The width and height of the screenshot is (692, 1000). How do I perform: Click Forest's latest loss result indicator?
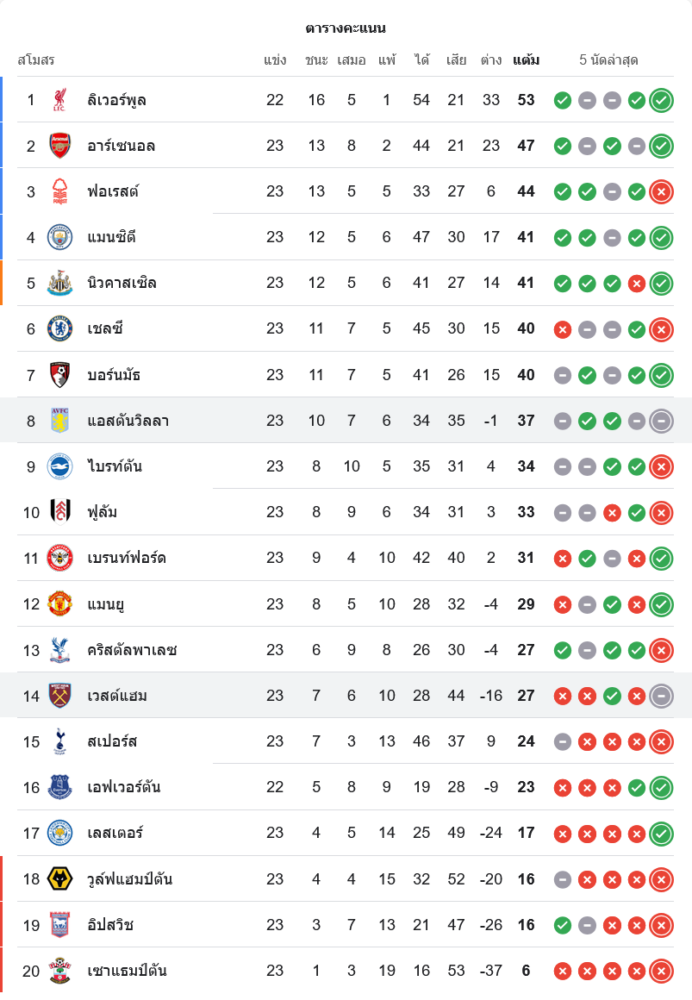pos(661,192)
